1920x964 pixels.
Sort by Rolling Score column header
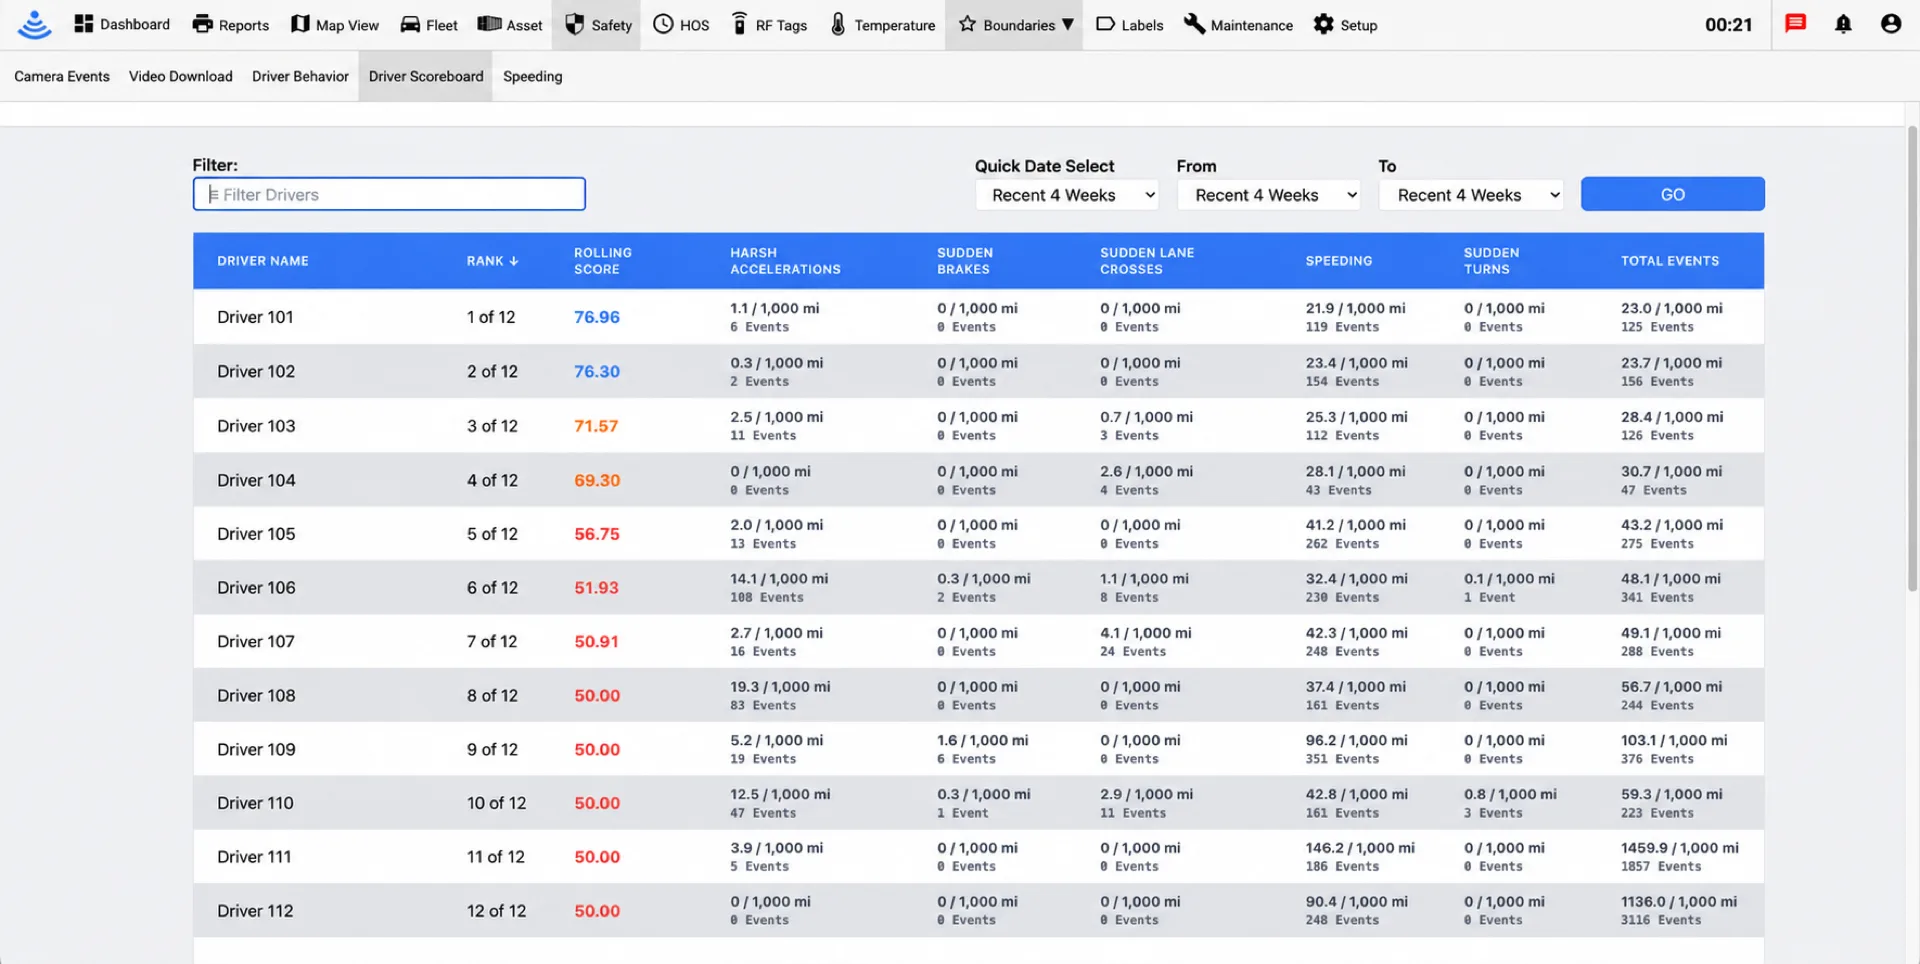coord(603,261)
